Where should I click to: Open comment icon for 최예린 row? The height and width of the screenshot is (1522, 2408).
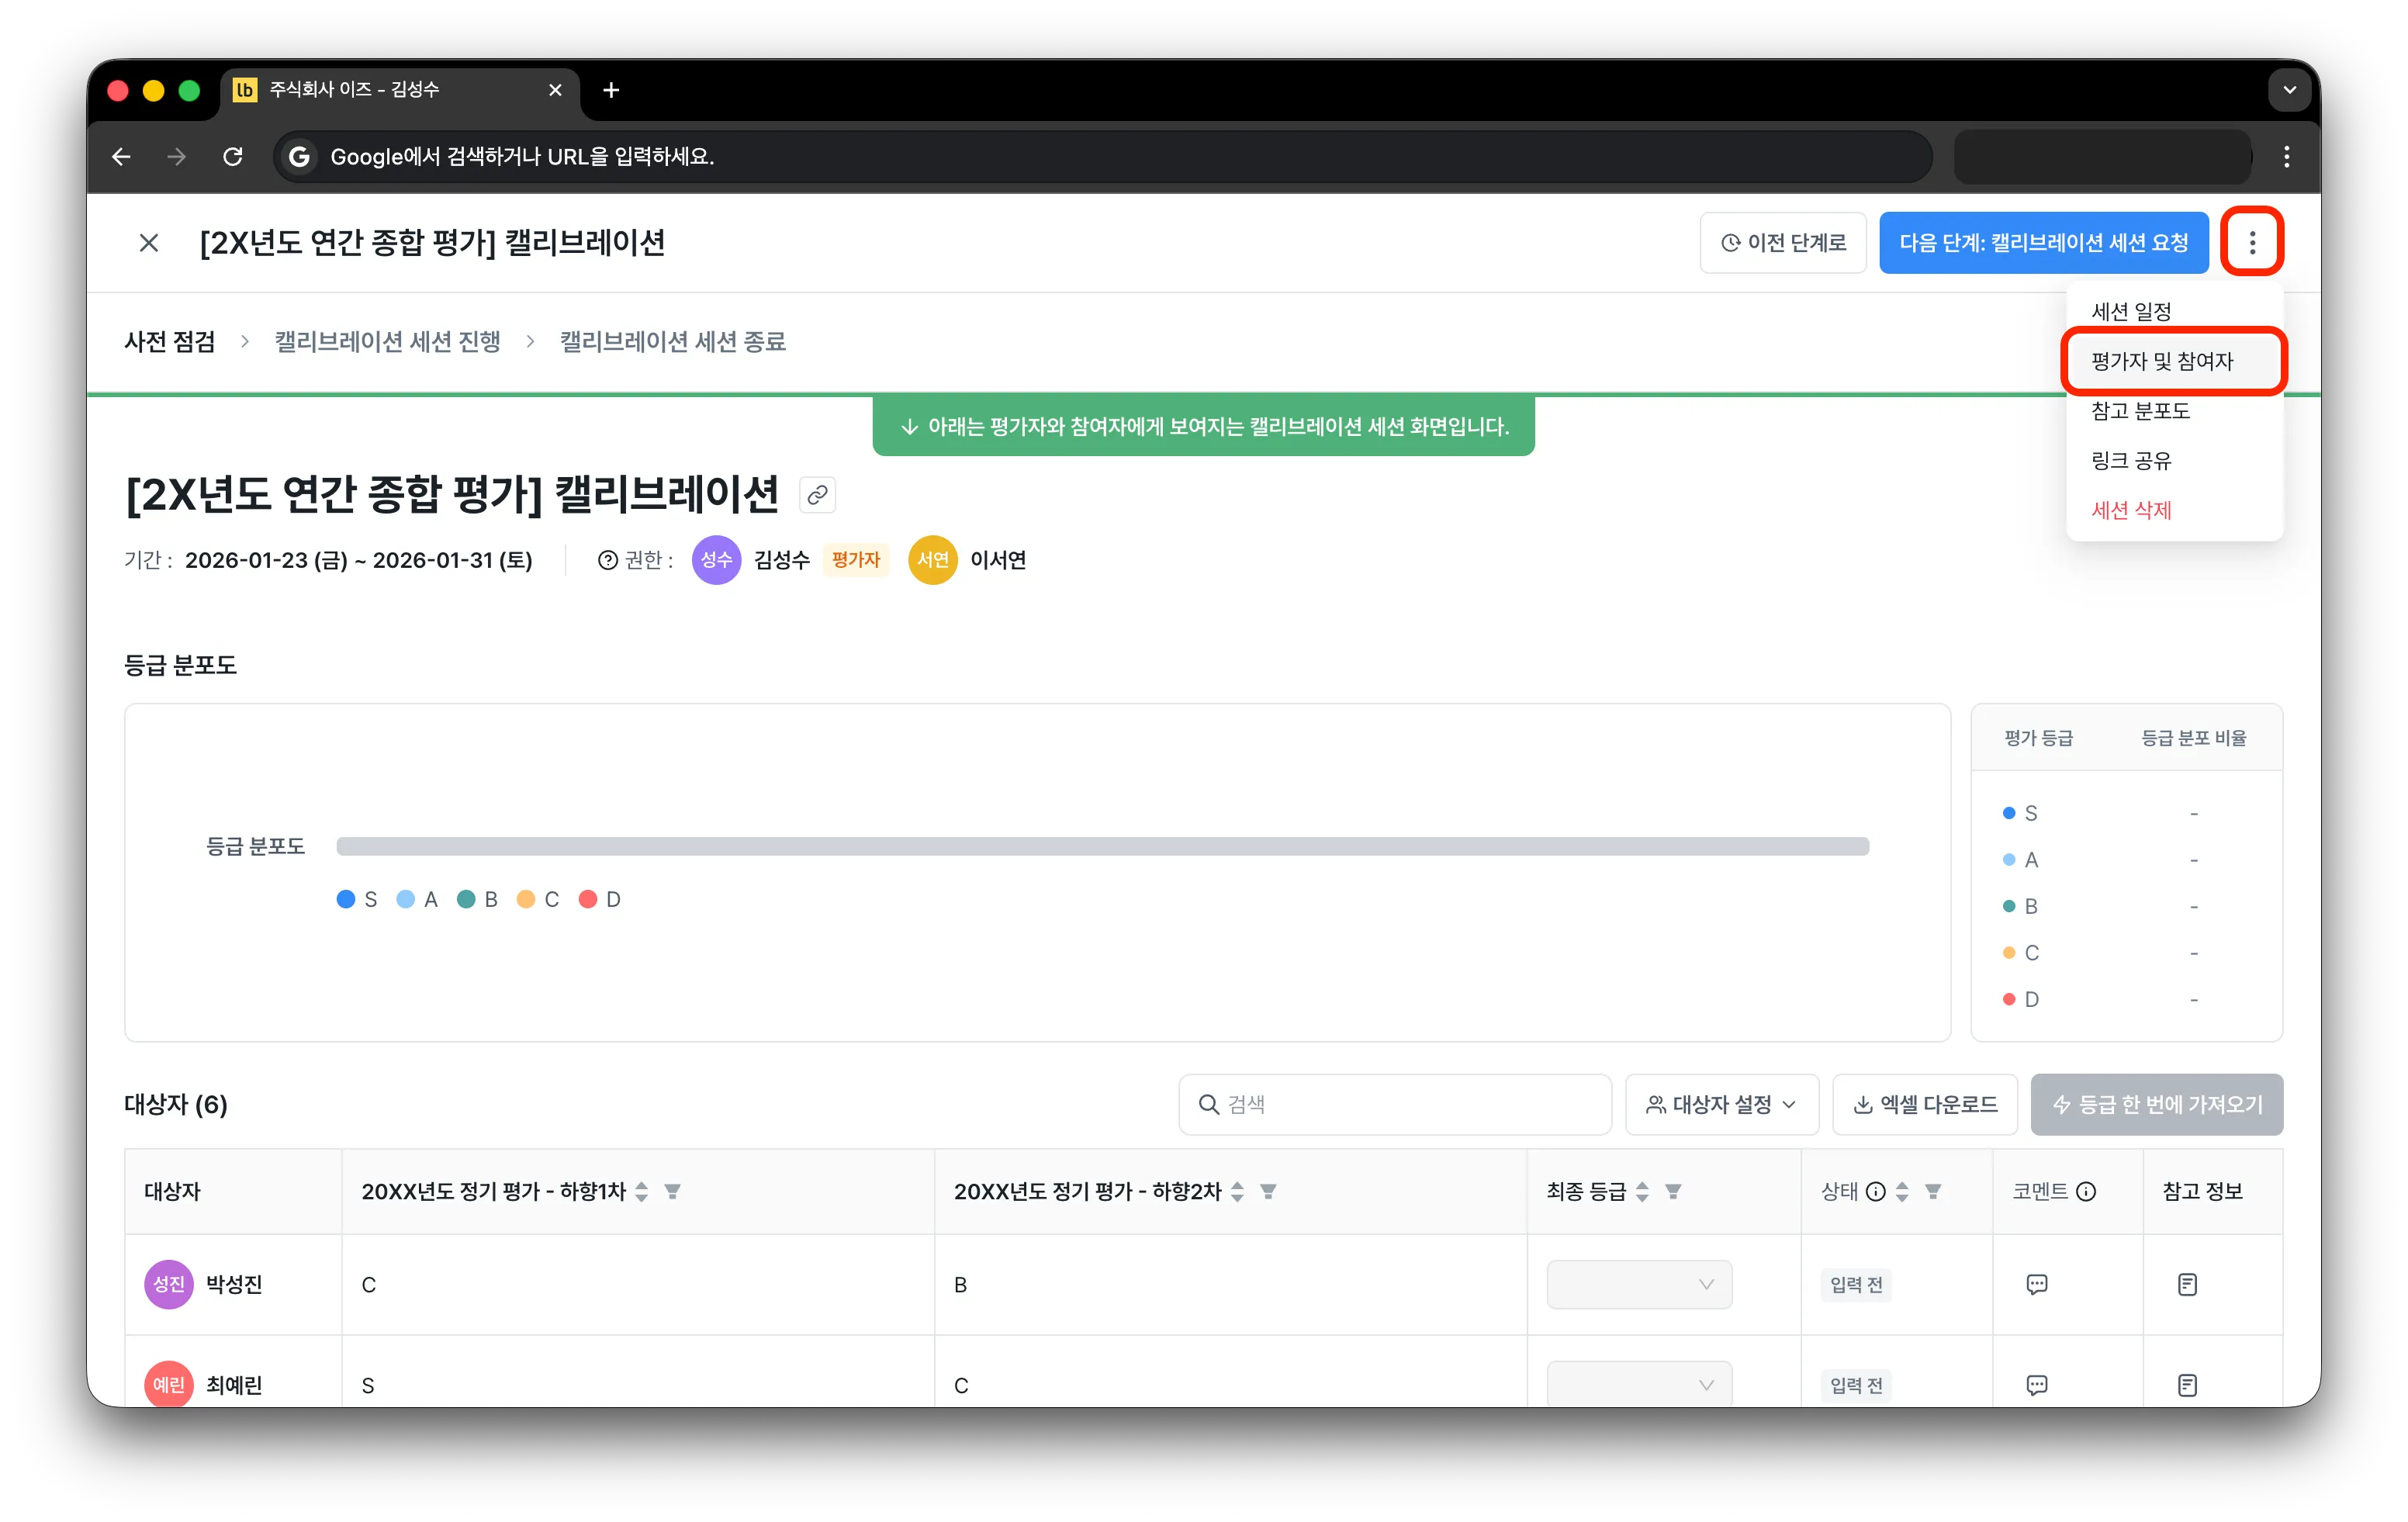[2036, 1385]
